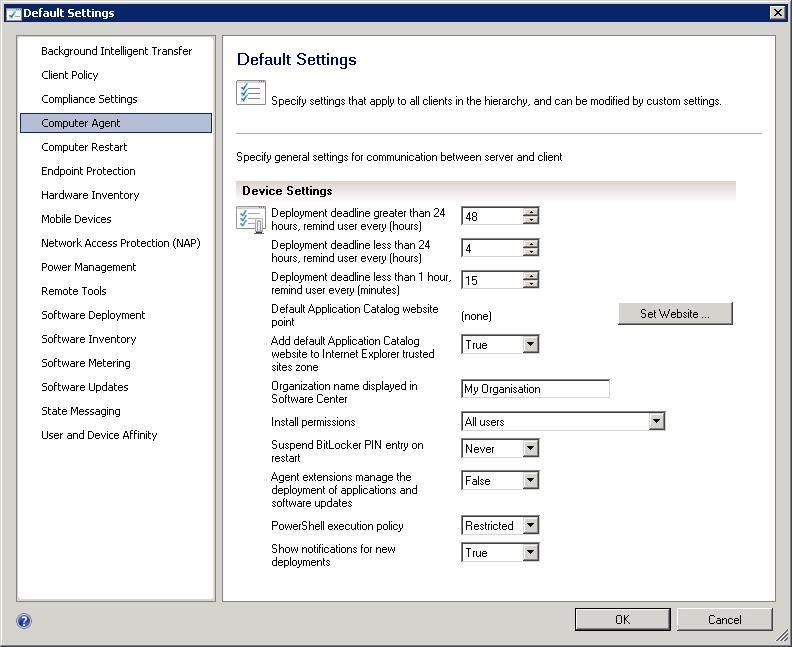Click the Organization name text field

point(535,389)
